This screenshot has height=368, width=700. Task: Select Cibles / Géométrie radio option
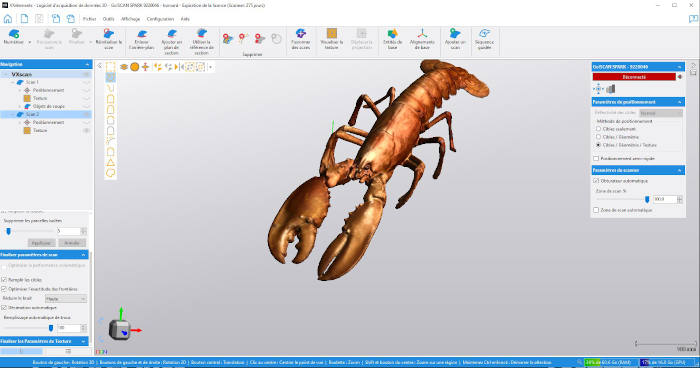point(599,137)
